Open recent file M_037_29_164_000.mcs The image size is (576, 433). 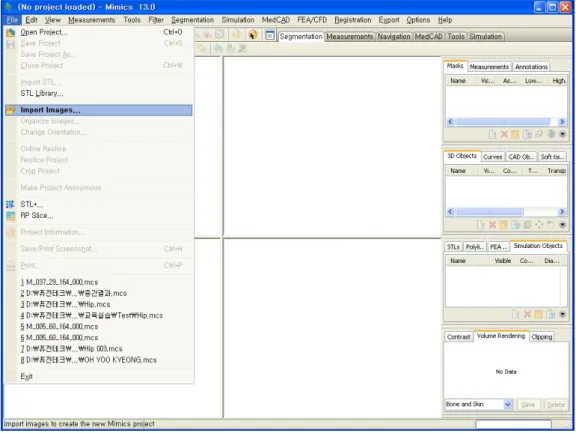click(x=60, y=282)
